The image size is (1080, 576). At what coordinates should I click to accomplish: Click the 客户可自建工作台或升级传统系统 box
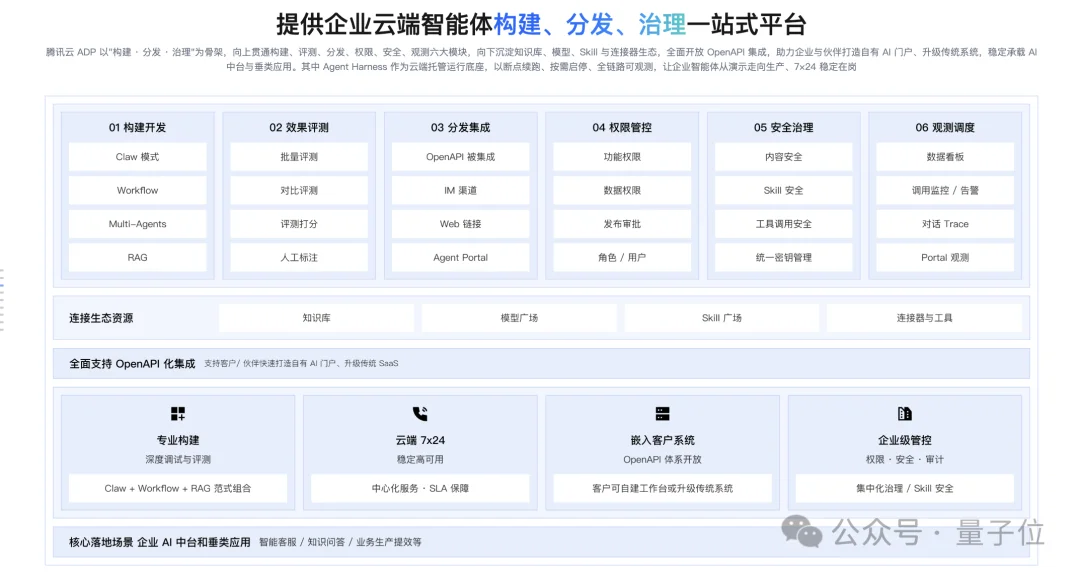pyautogui.click(x=663, y=488)
